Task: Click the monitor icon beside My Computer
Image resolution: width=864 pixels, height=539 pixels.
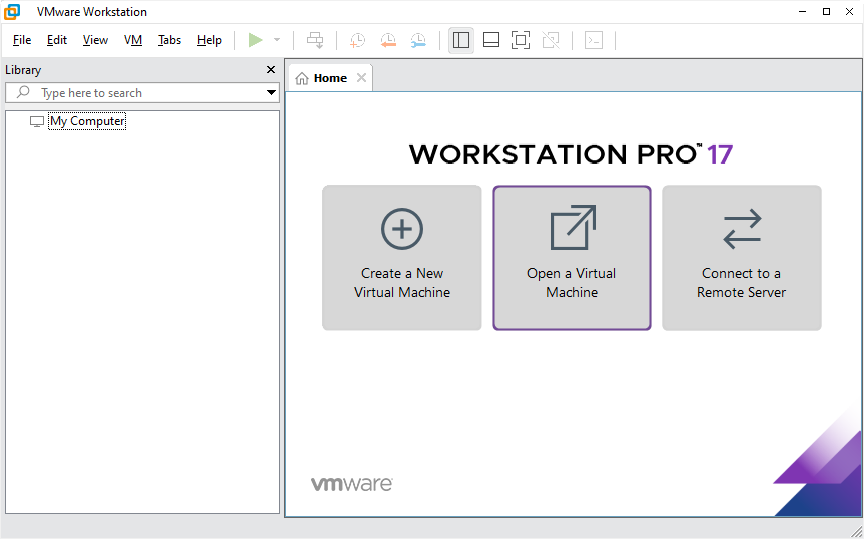Action: point(36,121)
